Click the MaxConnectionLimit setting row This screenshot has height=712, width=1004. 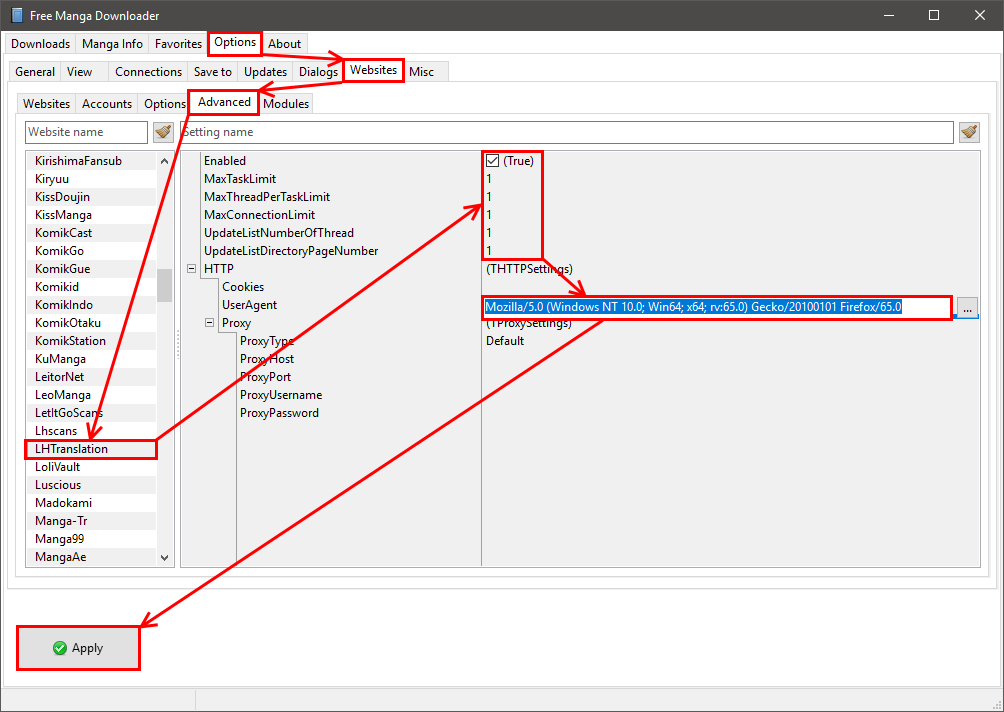[x=580, y=214]
